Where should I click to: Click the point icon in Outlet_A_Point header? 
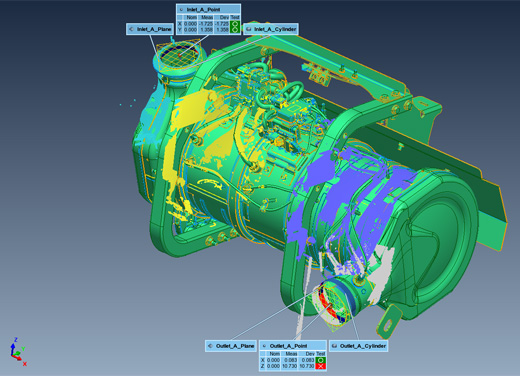pos(265,346)
